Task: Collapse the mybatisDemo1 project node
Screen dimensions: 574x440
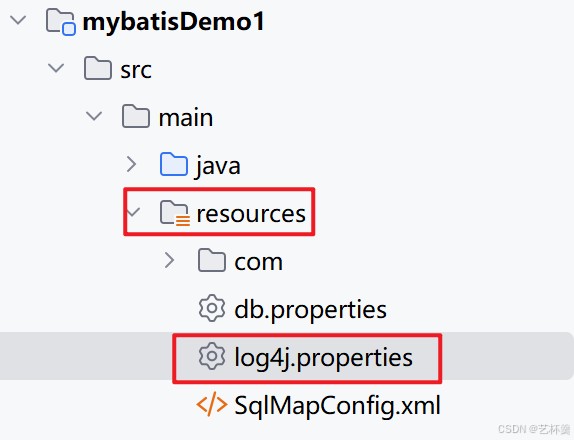Action: 18,20
